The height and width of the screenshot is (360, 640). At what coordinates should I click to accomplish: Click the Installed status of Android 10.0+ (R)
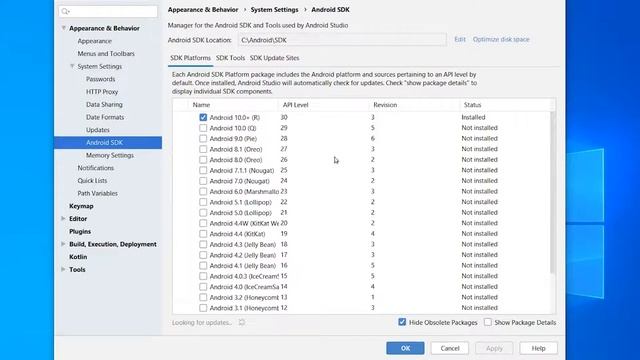tap(473, 117)
